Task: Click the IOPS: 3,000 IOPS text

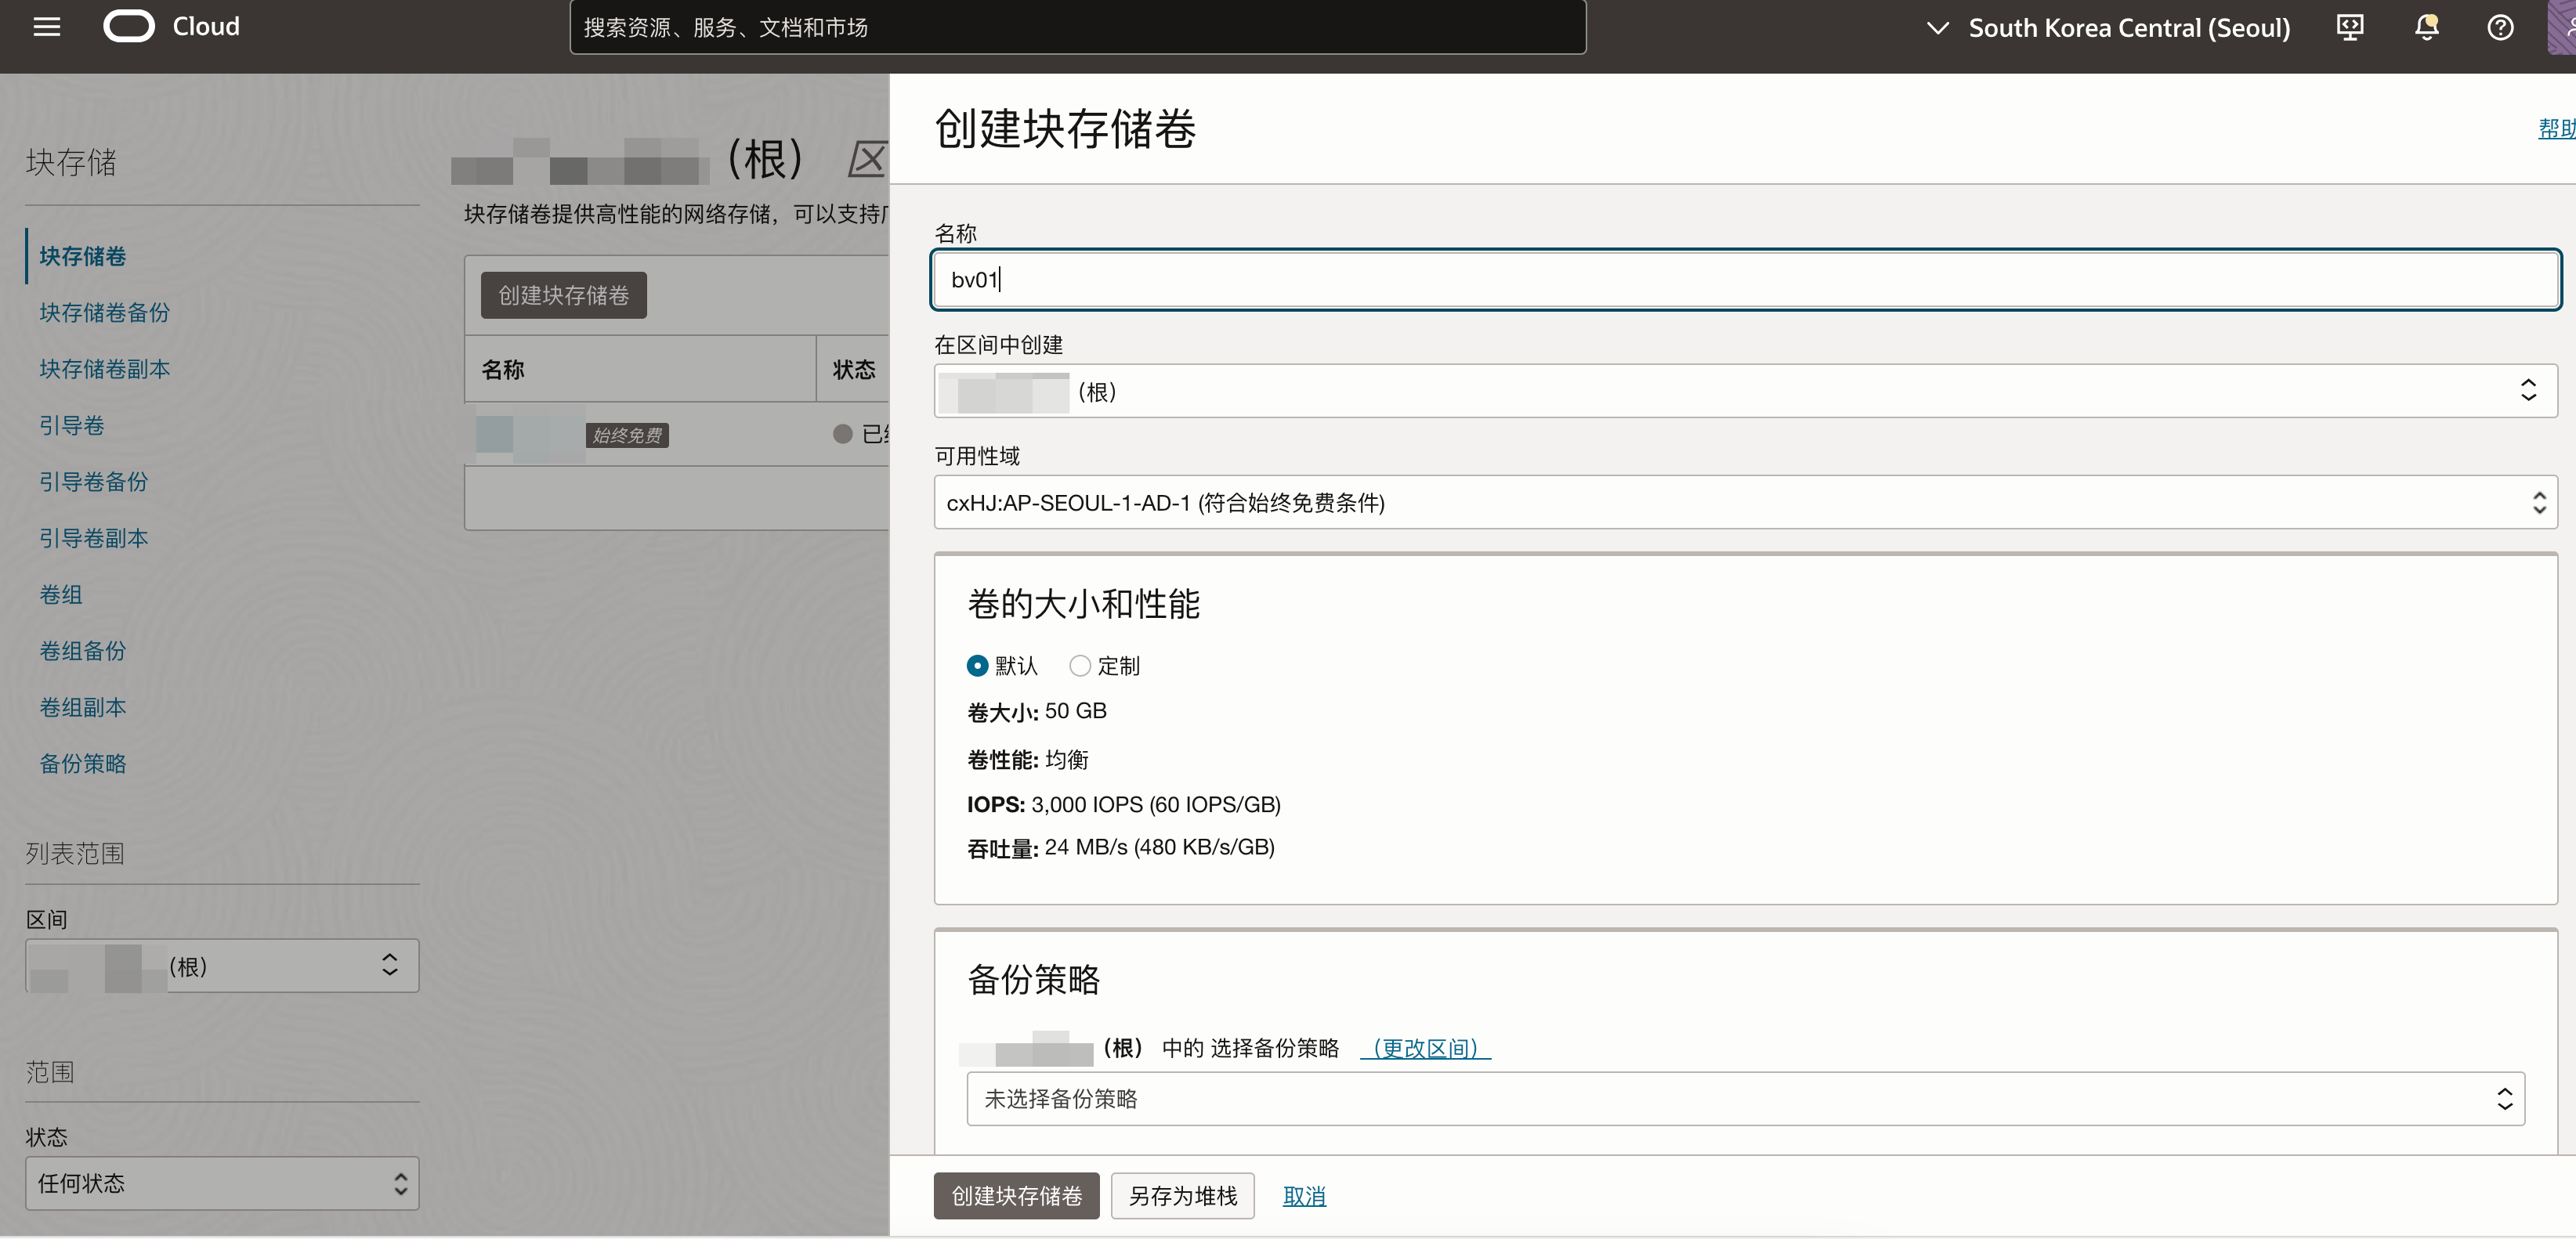Action: [1124, 804]
